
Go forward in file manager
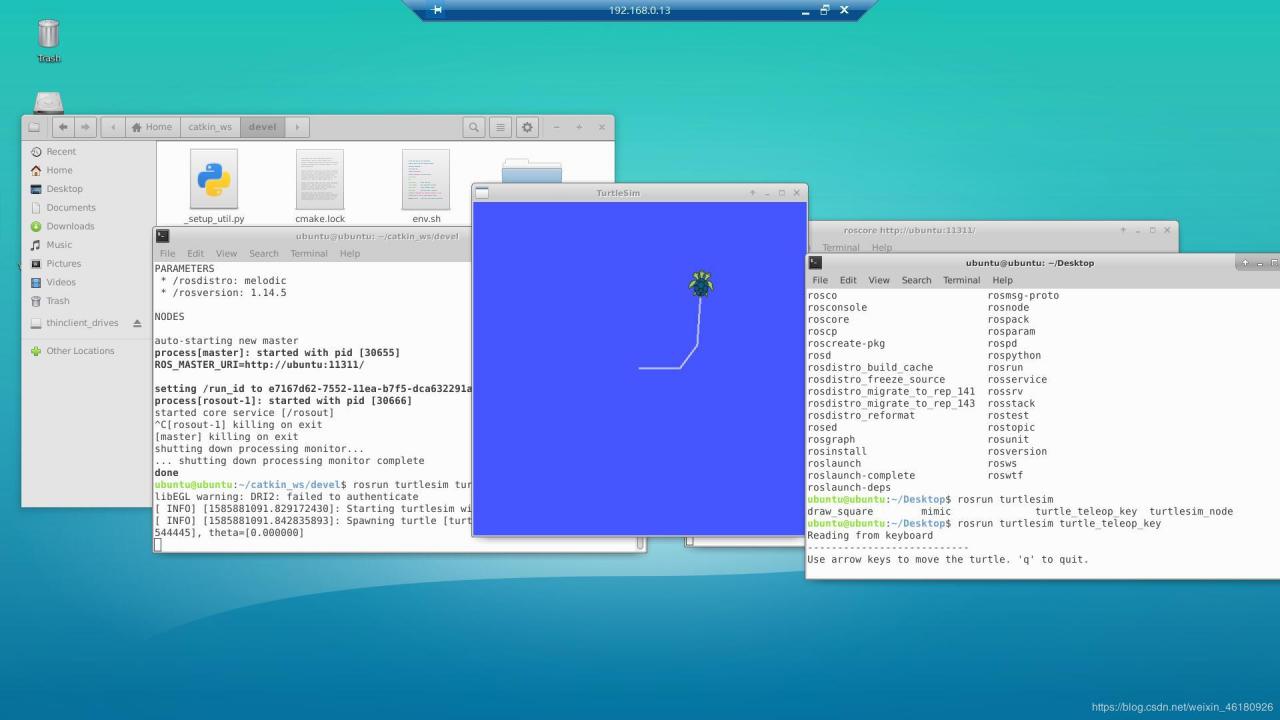tap(85, 127)
